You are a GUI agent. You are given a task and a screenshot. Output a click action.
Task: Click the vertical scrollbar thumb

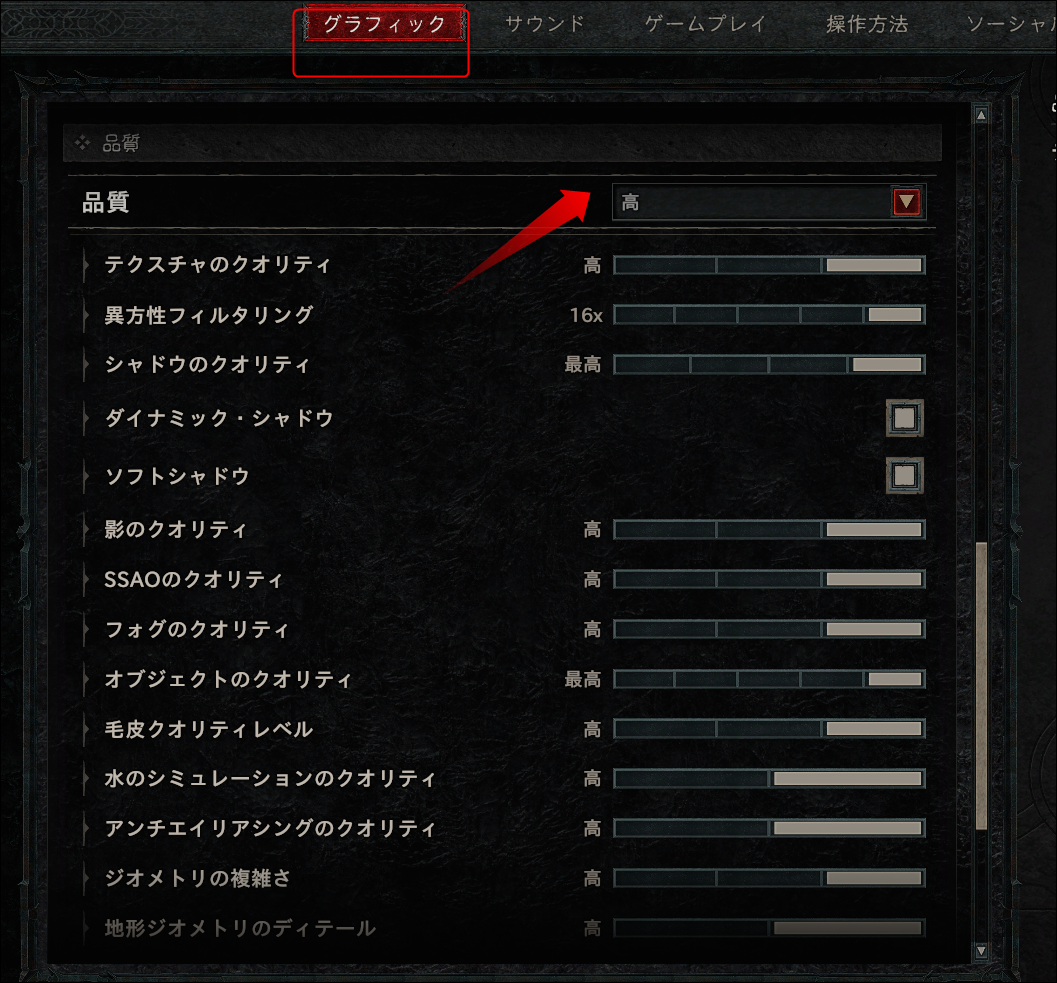[981, 686]
